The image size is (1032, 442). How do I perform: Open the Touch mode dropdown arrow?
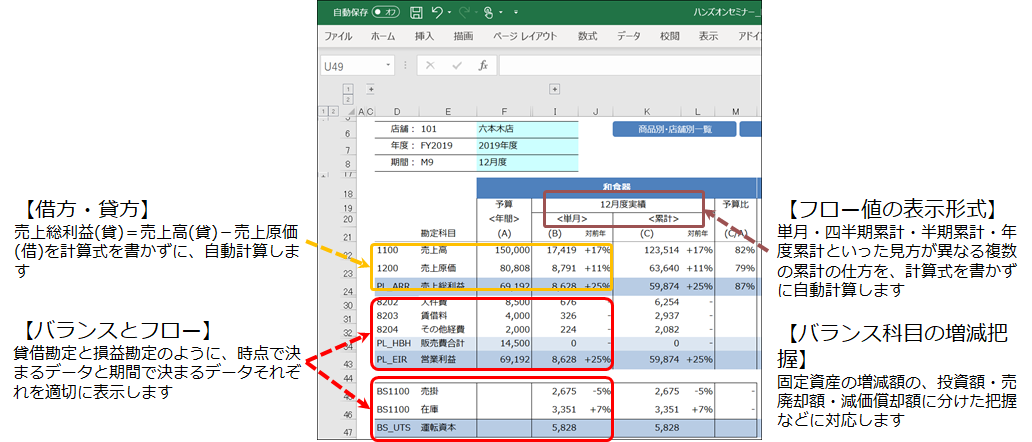tap(501, 12)
